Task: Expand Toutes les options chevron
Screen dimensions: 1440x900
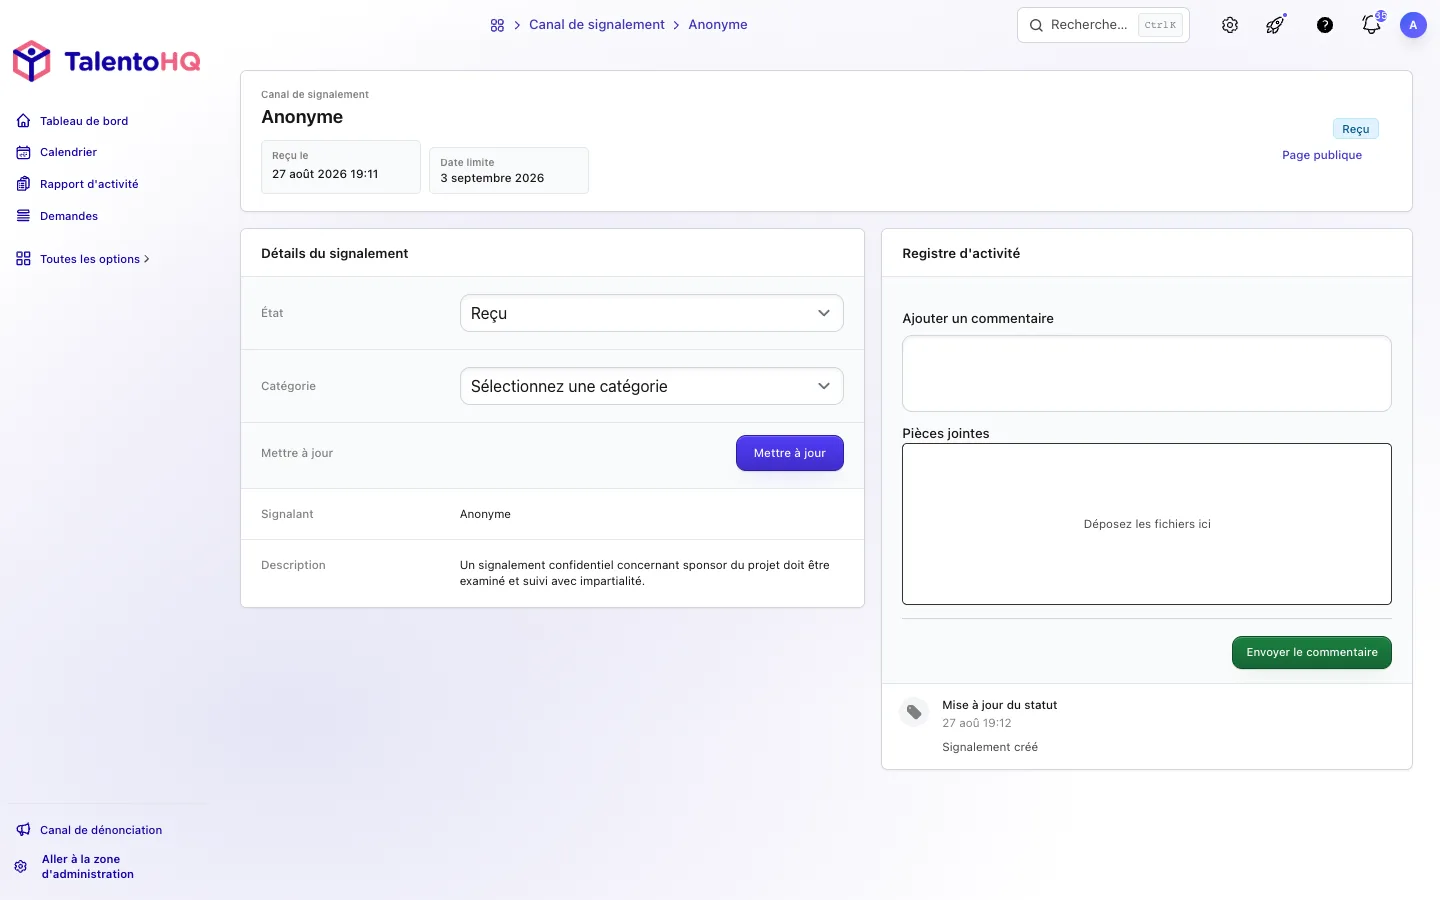Action: pos(147,259)
